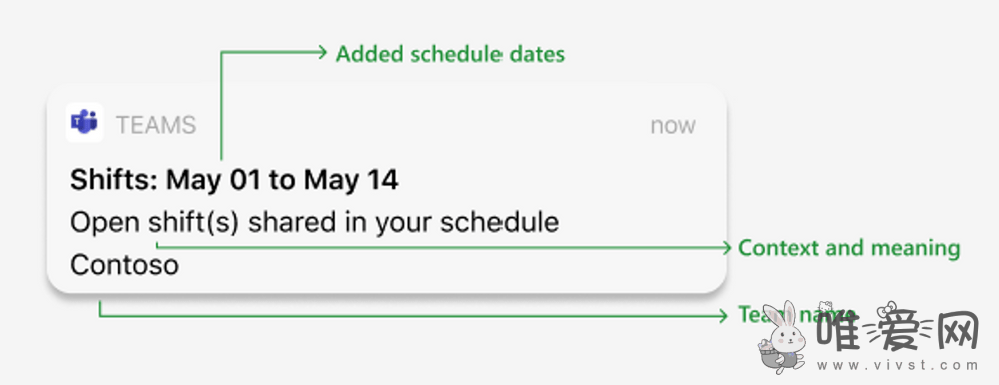The image size is (999, 385).
Task: Click the 唯爱网 watermark text
Action: click(898, 332)
